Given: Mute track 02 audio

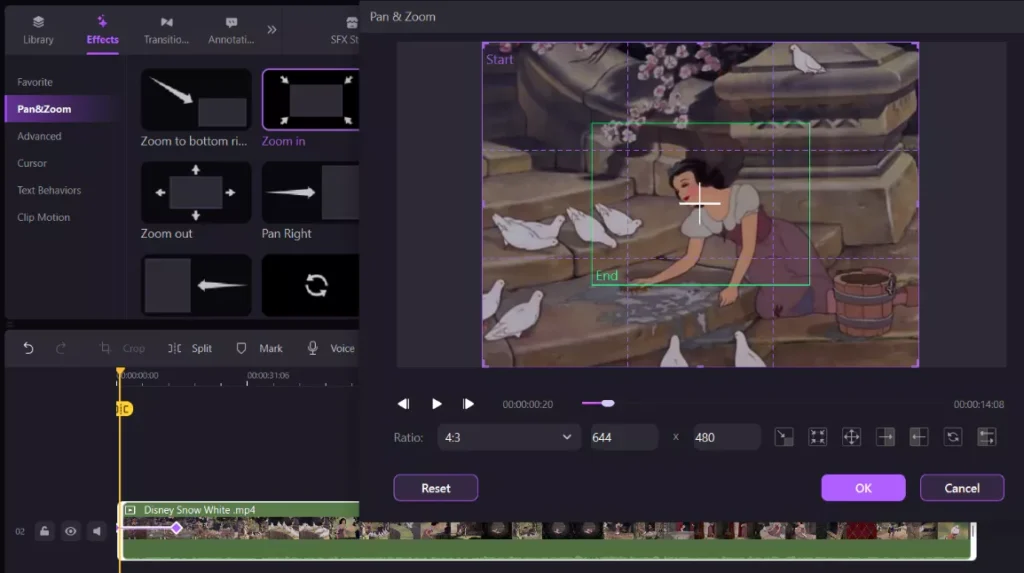Looking at the screenshot, I should tap(97, 531).
